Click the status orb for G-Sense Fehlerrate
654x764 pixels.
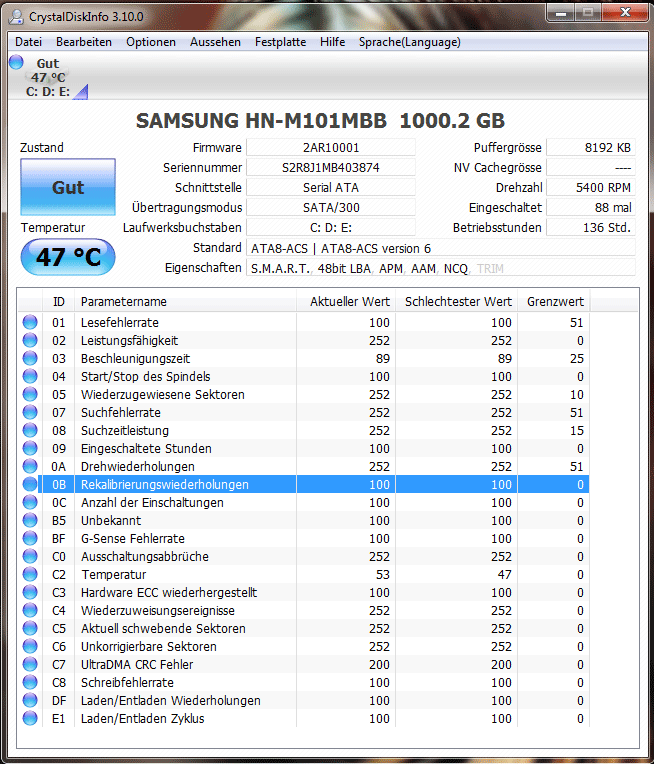pos(30,538)
